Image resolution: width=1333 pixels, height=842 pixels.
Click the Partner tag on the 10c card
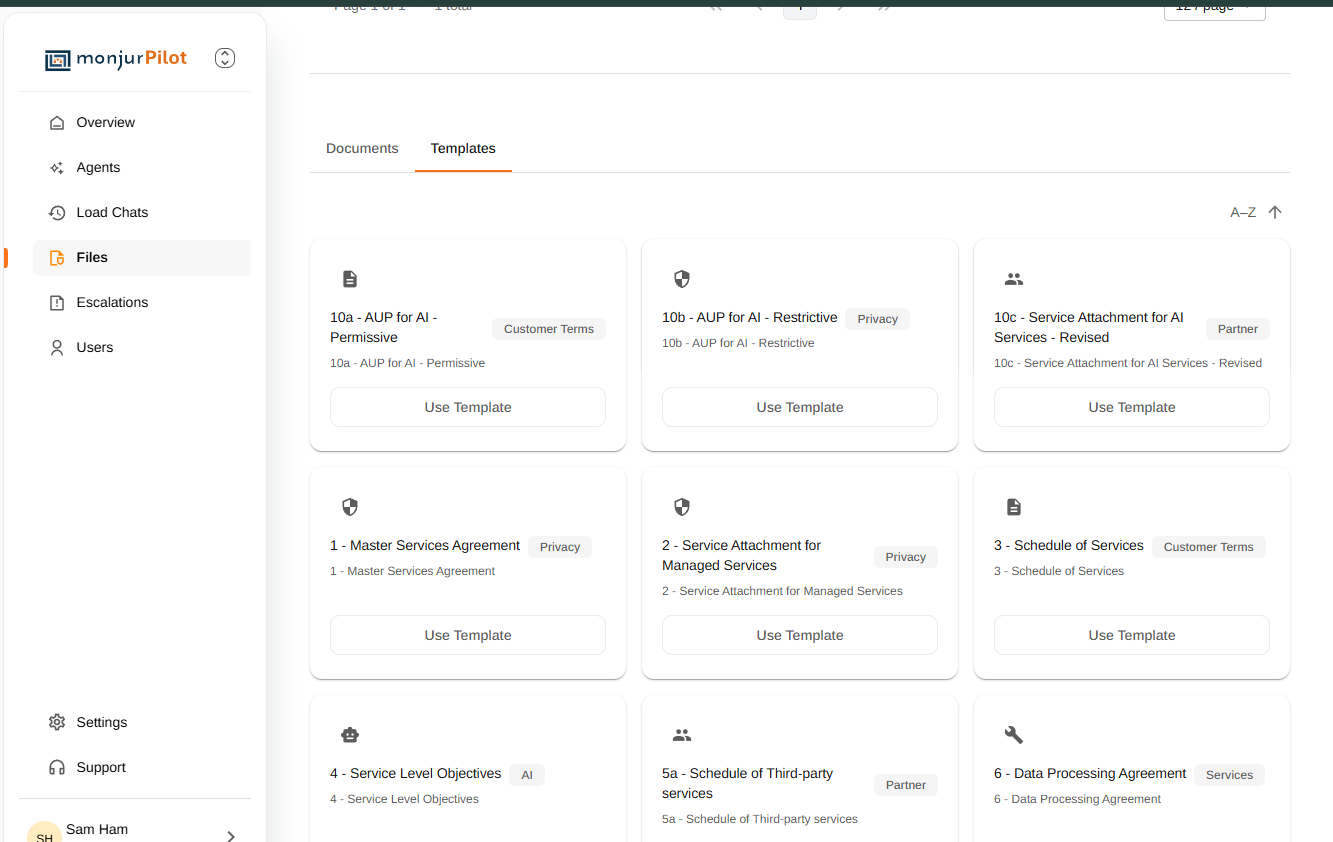(x=1238, y=329)
